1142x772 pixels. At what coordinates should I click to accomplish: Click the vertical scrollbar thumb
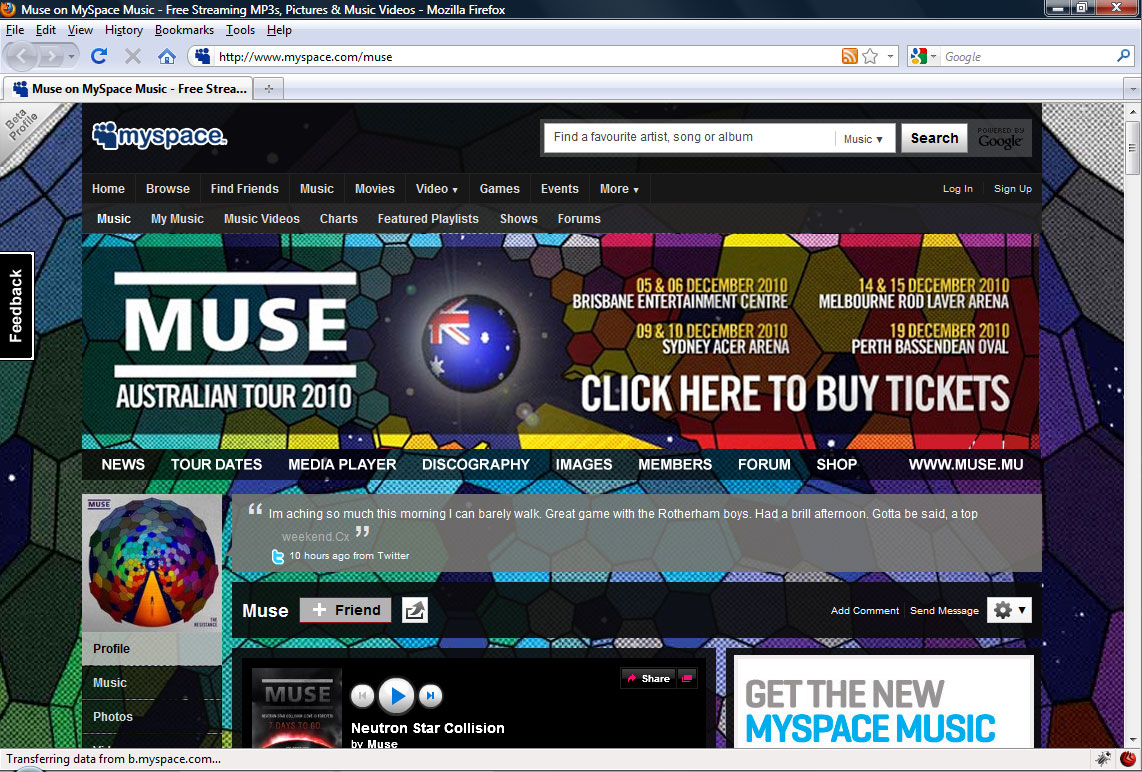coord(1133,148)
